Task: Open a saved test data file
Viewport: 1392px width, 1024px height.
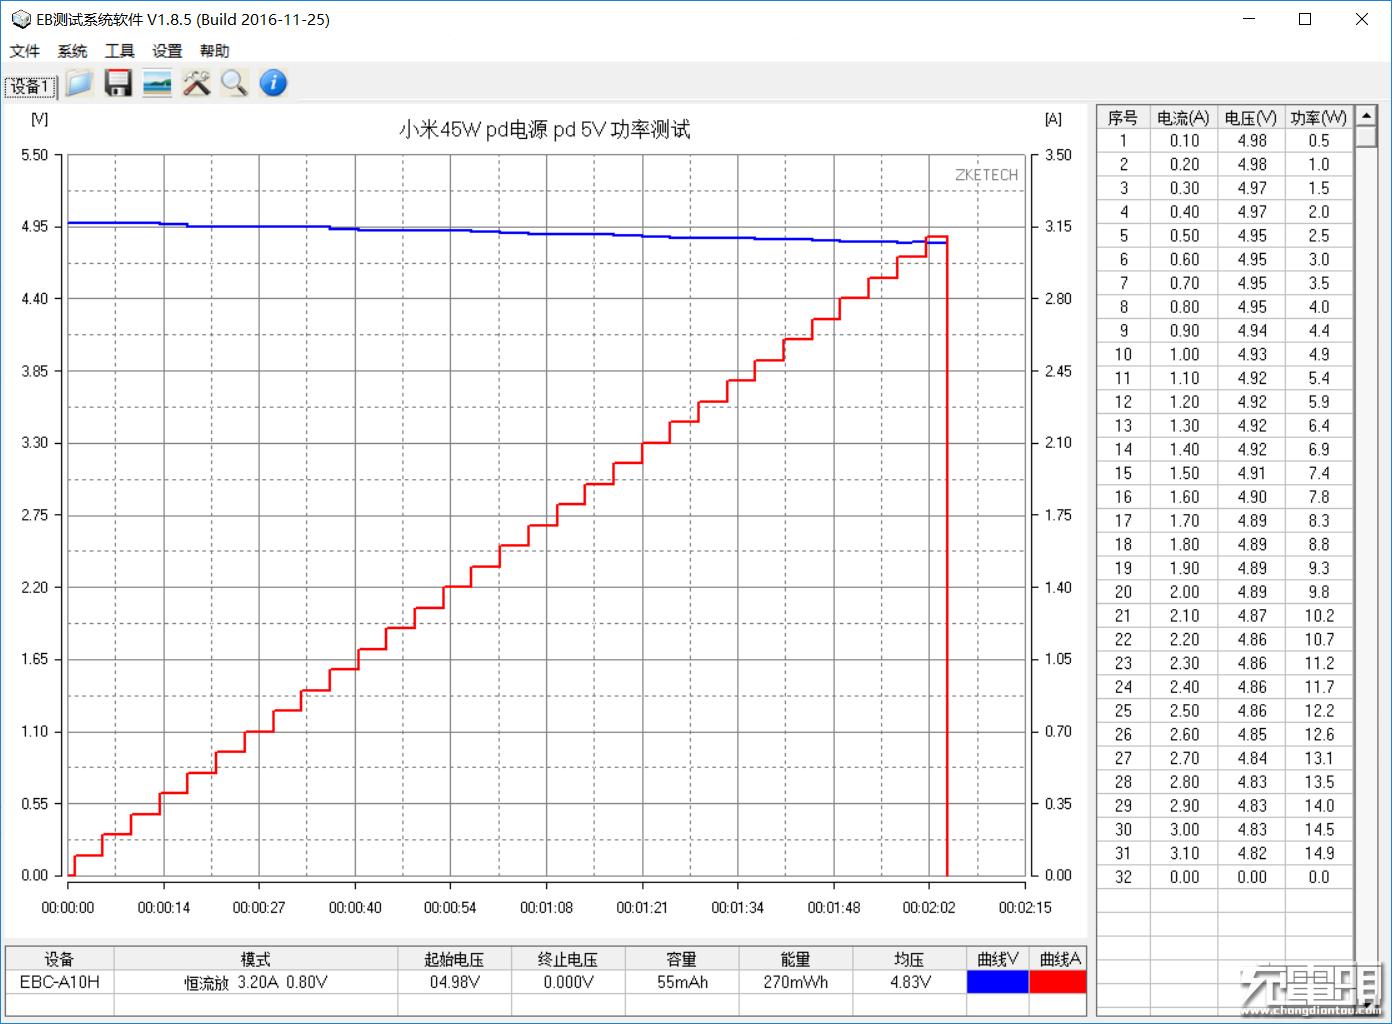Action: click(78, 84)
